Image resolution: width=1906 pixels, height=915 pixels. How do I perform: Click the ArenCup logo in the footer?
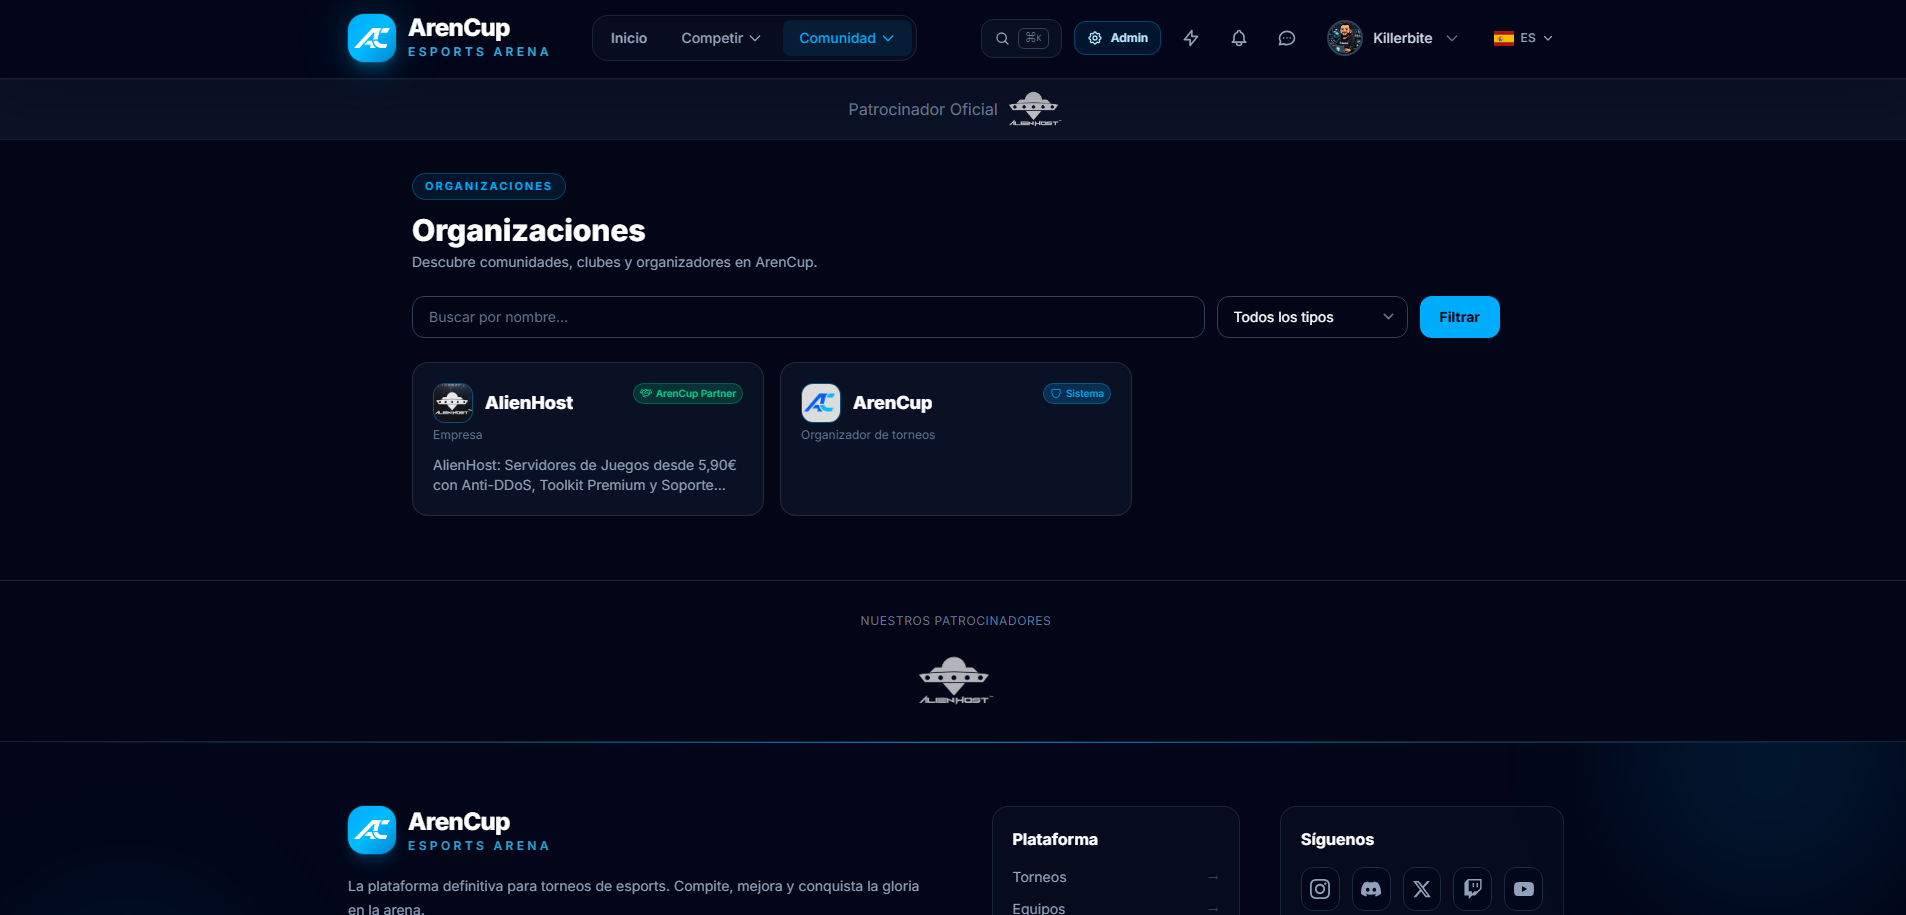449,831
